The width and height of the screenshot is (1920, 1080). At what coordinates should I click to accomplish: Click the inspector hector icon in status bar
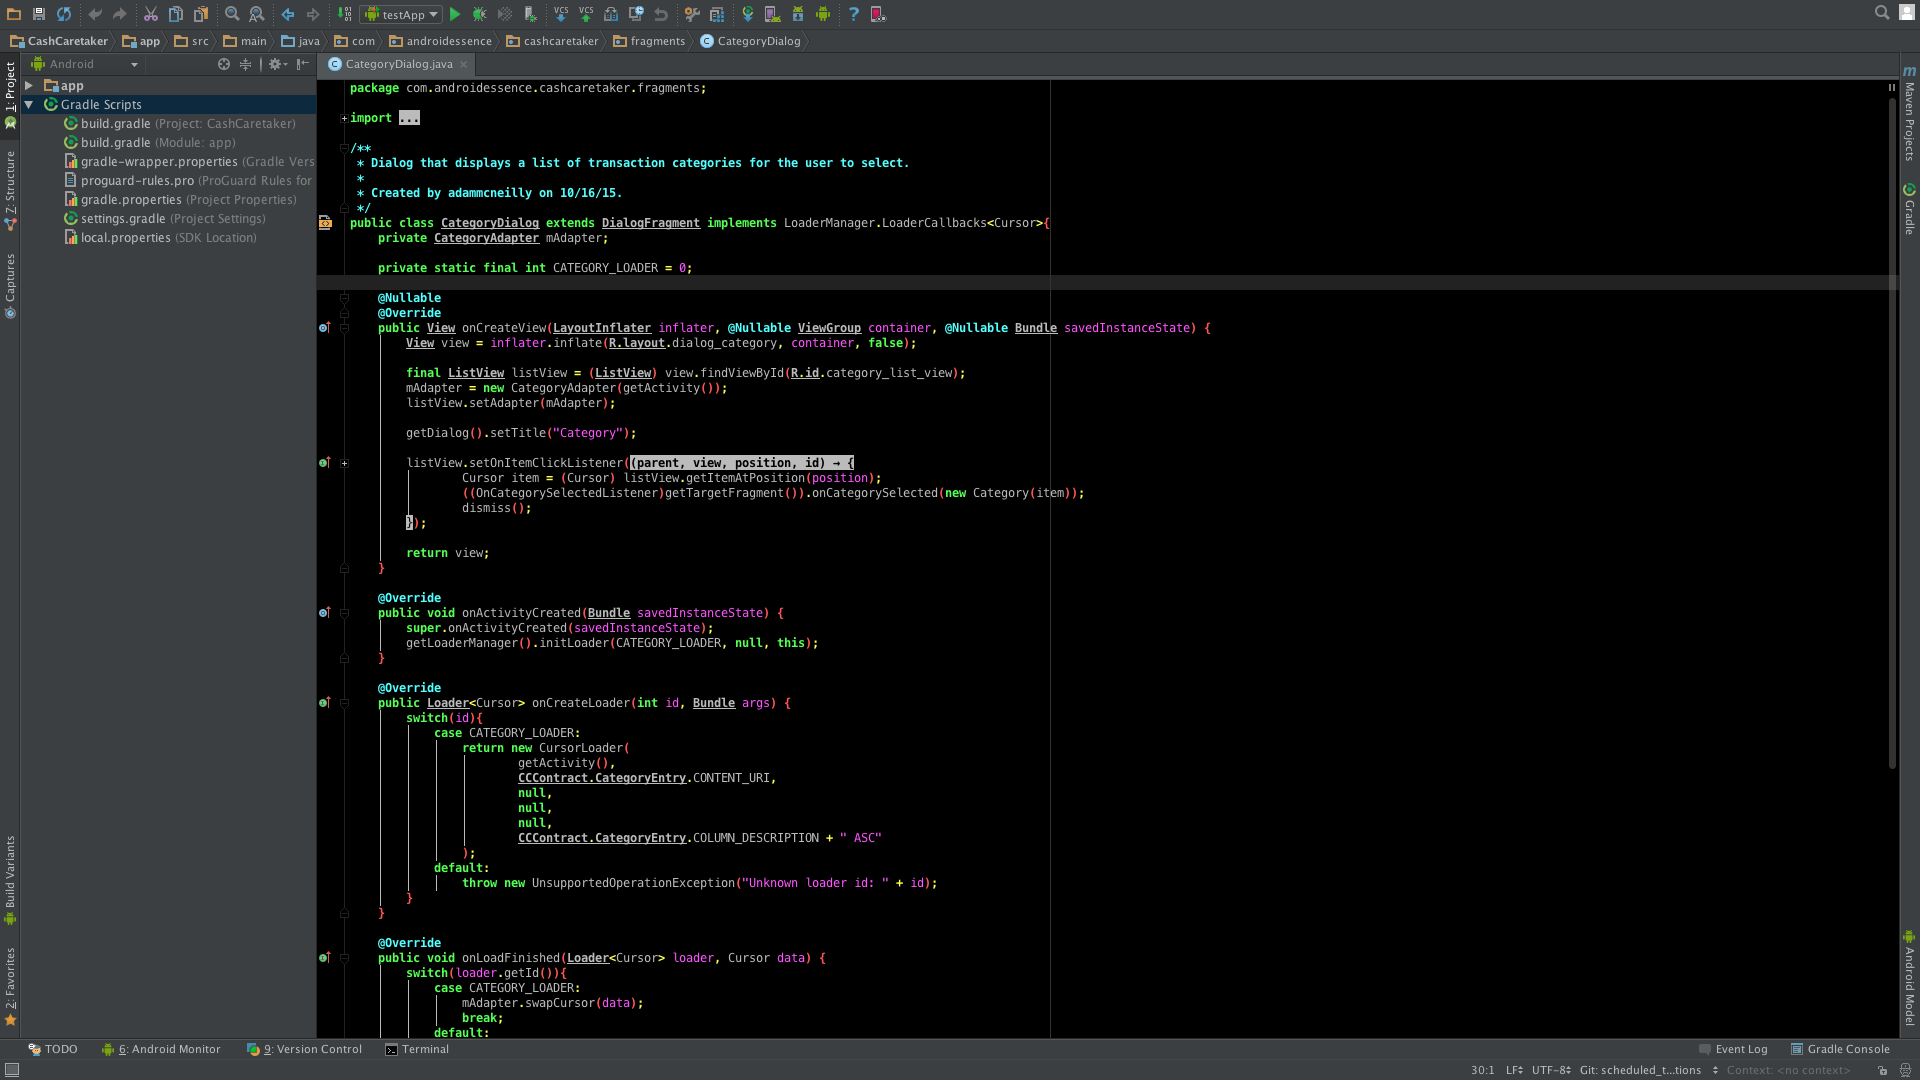click(x=1905, y=1070)
